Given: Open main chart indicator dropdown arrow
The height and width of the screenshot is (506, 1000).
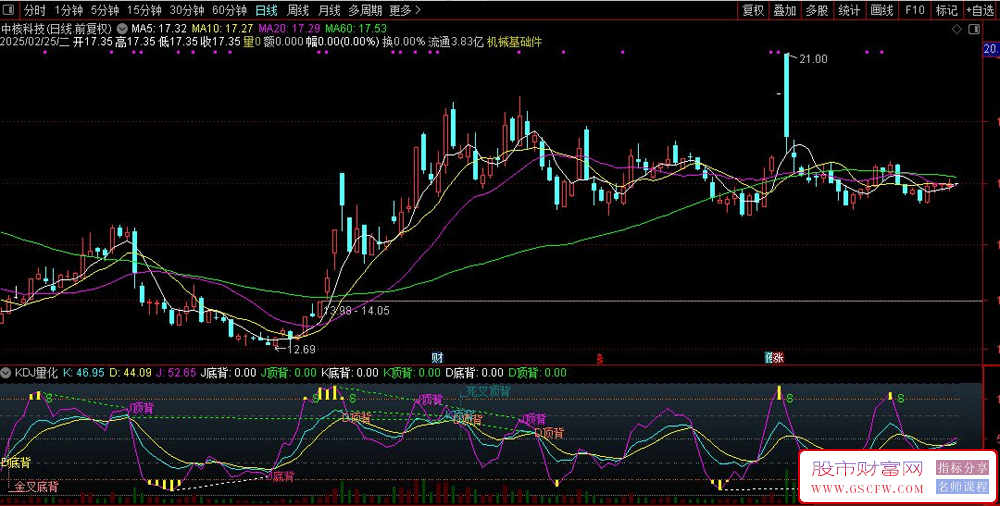Looking at the screenshot, I should [x=122, y=29].
